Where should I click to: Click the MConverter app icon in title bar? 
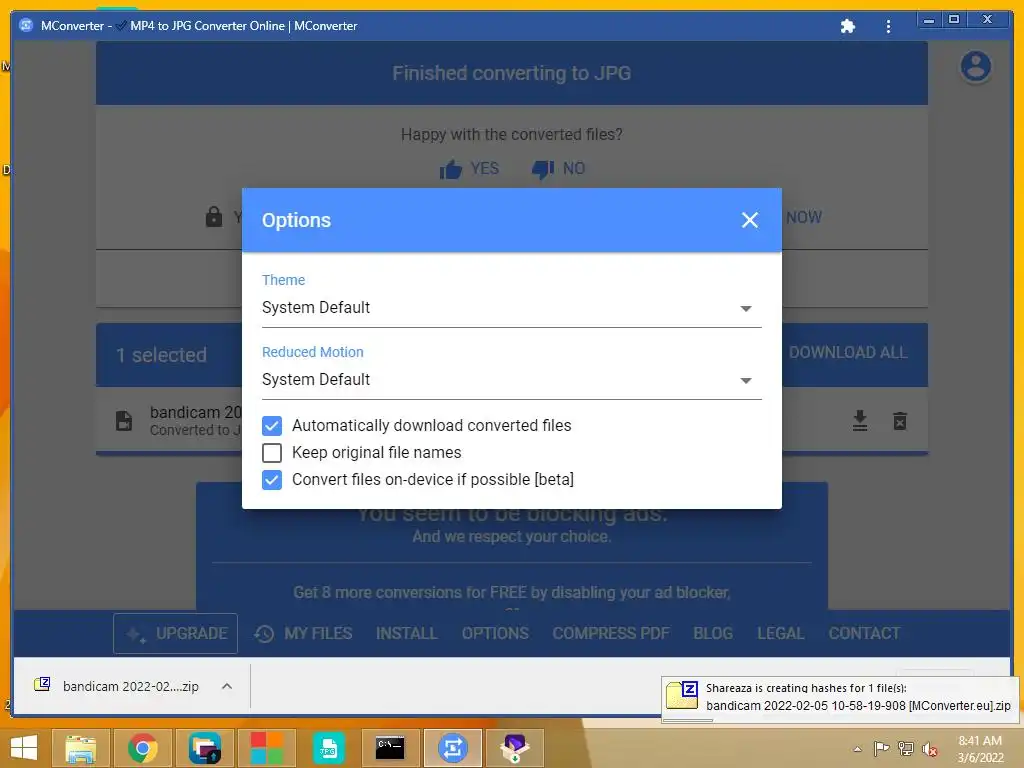[26, 25]
